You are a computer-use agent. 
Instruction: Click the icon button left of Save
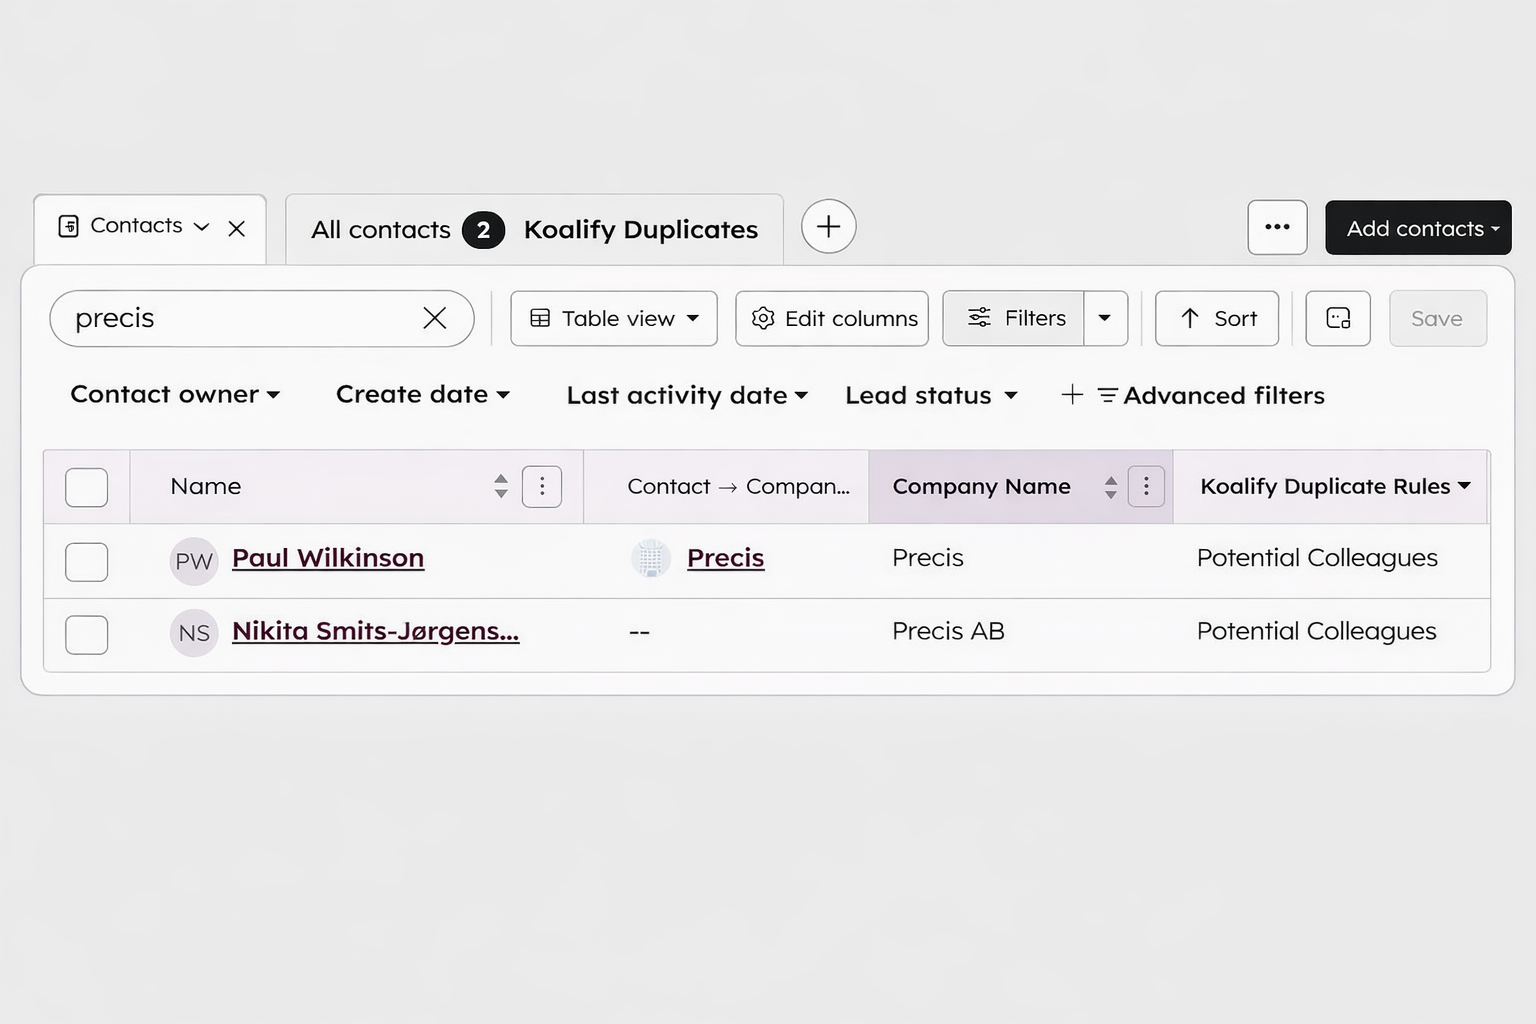[x=1337, y=318]
